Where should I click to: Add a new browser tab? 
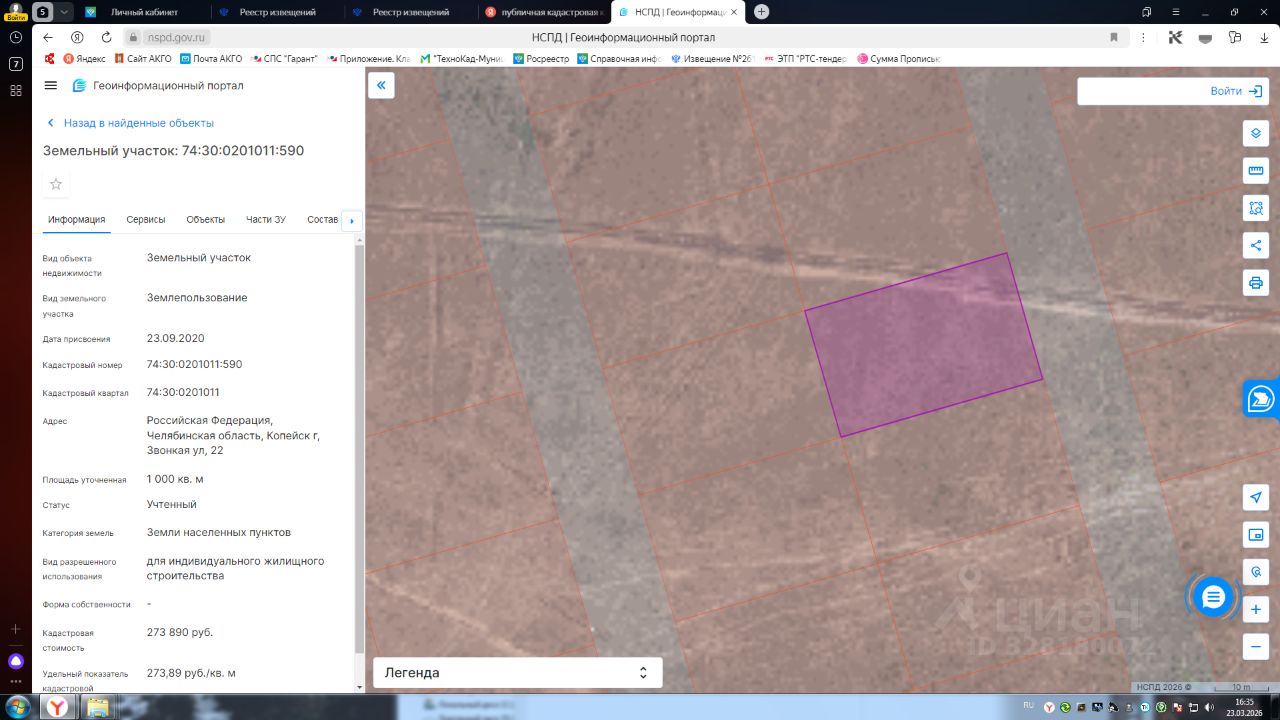[x=762, y=12]
